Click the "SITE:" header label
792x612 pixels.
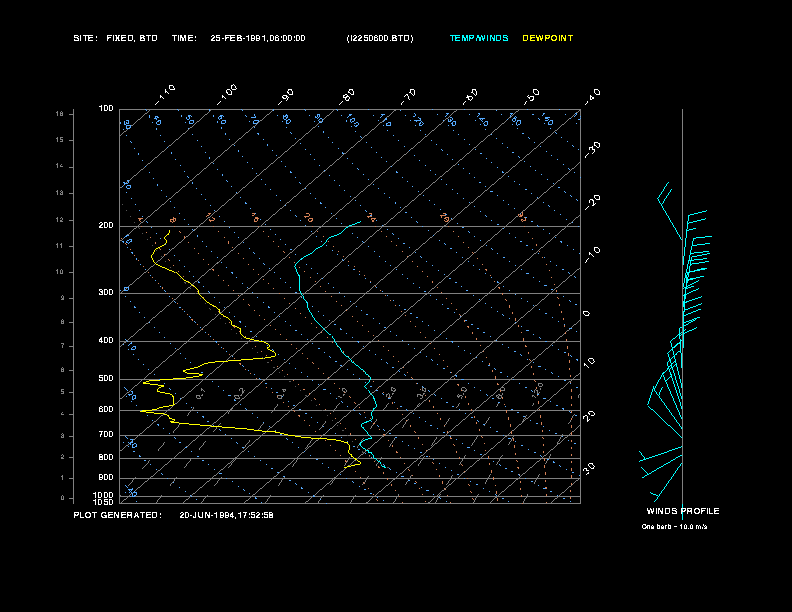85,38
